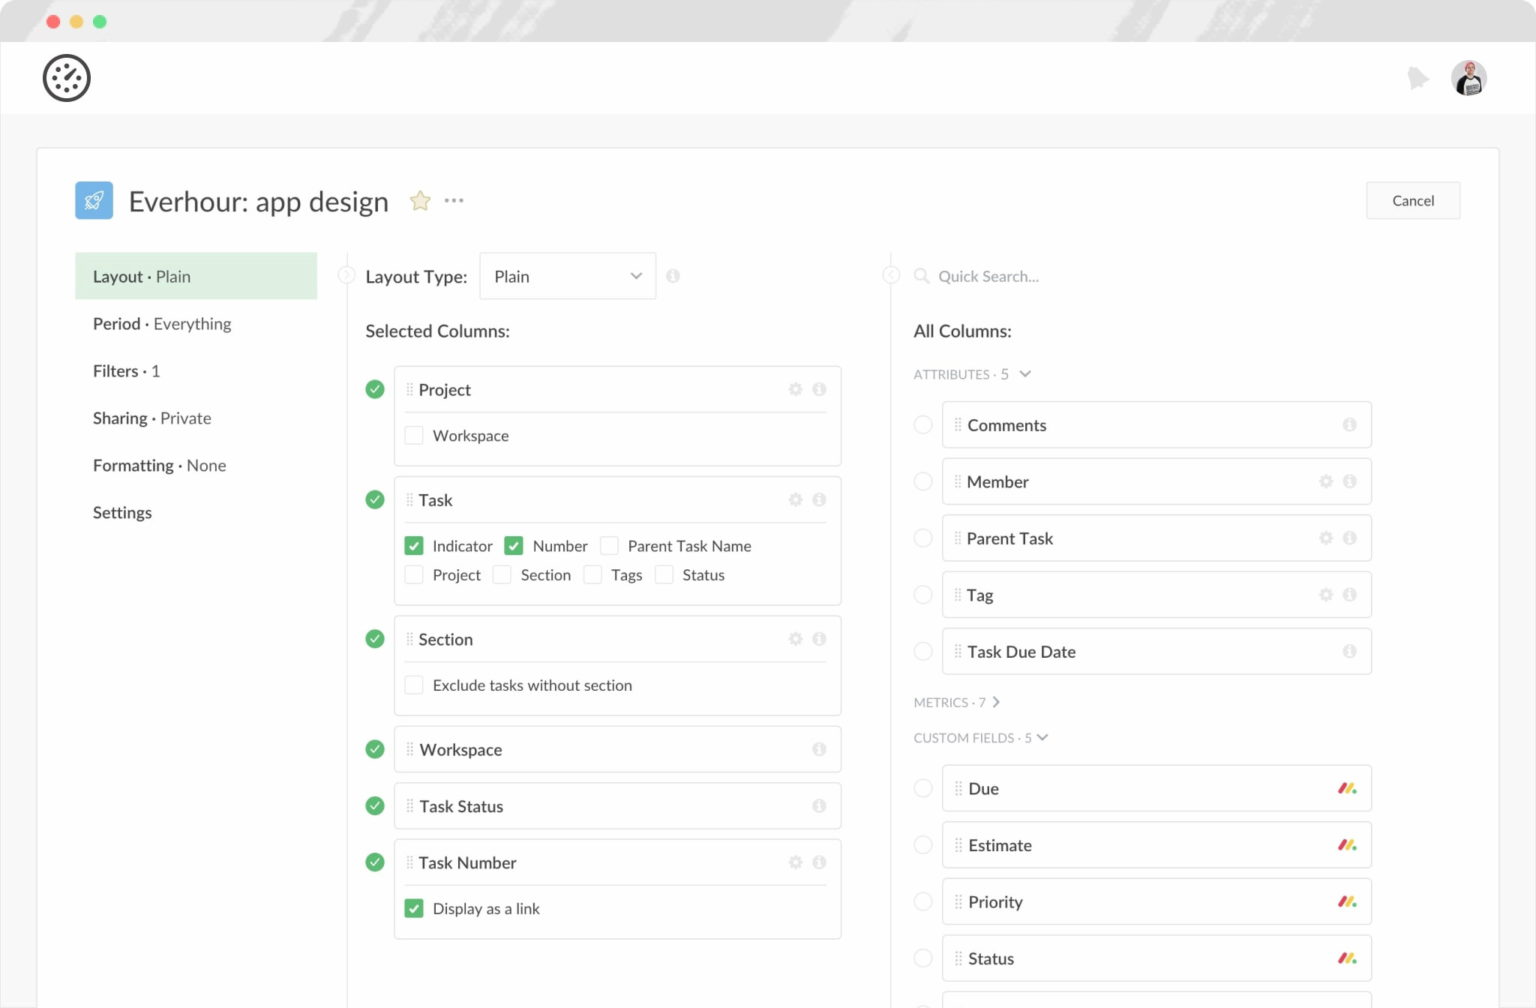The width and height of the screenshot is (1536, 1008).
Task: Open the settings gear for the Member column
Action: coord(1326,481)
